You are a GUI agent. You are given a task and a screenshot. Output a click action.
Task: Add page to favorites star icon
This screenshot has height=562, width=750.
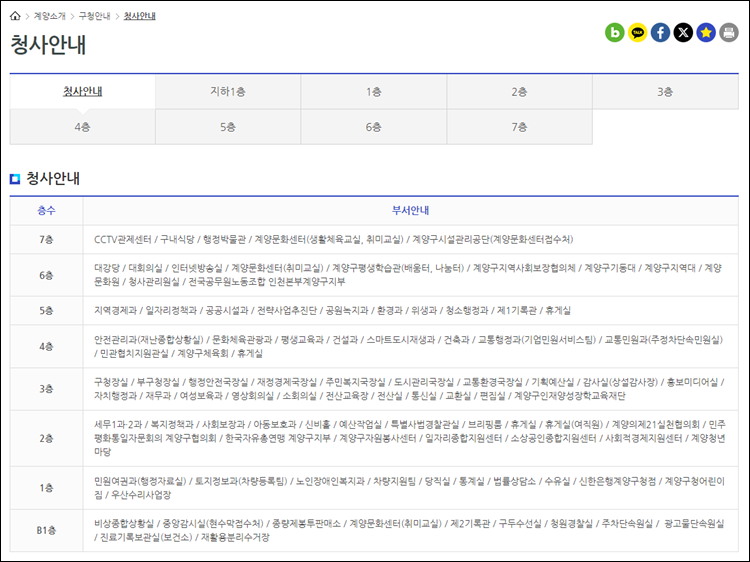point(706,33)
